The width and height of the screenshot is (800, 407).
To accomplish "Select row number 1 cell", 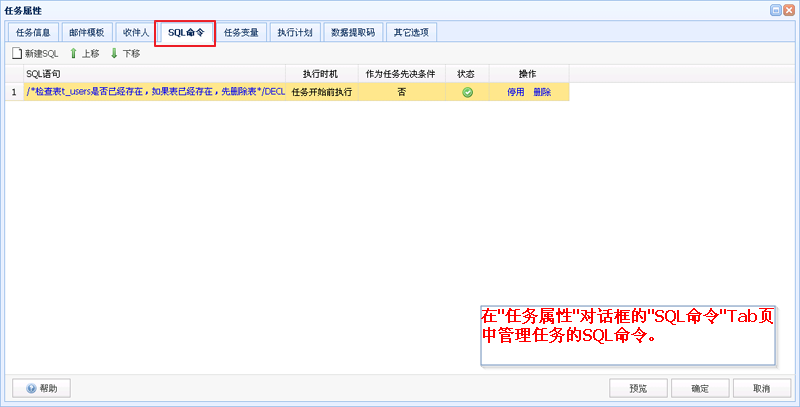I will [14, 92].
